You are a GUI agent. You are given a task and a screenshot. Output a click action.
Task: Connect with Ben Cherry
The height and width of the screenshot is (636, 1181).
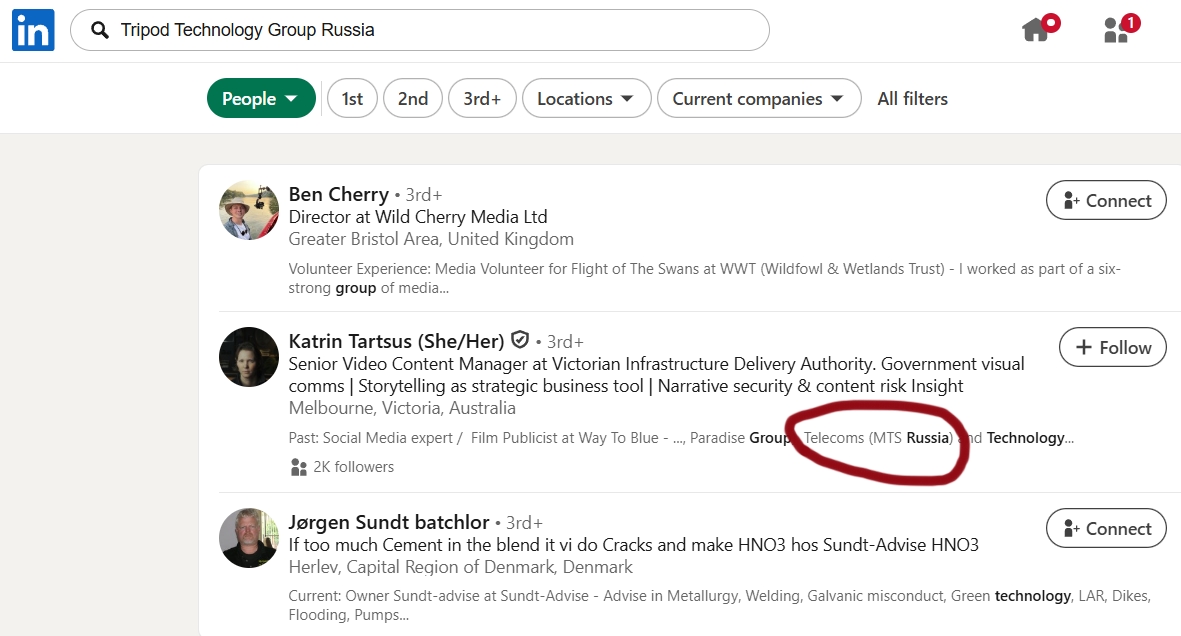1106,200
